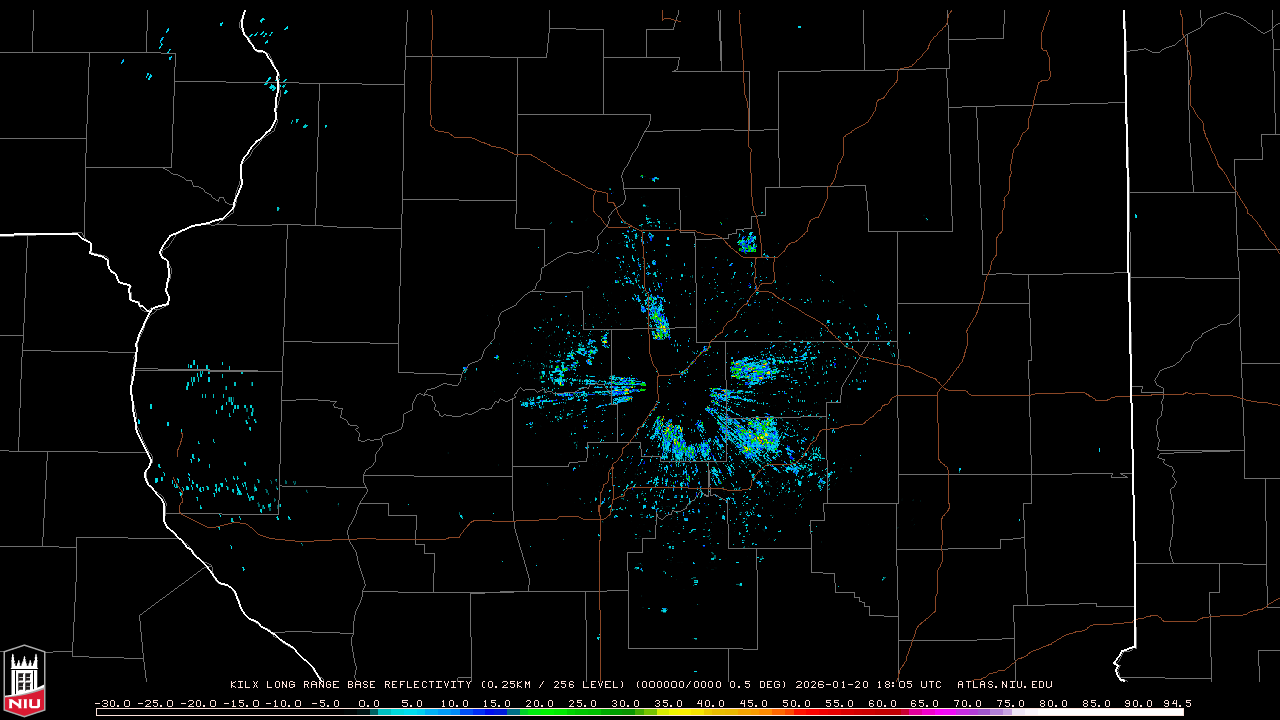The height and width of the screenshot is (720, 1280).
Task: Click the strong echo band north of radar center
Action: tap(658, 318)
